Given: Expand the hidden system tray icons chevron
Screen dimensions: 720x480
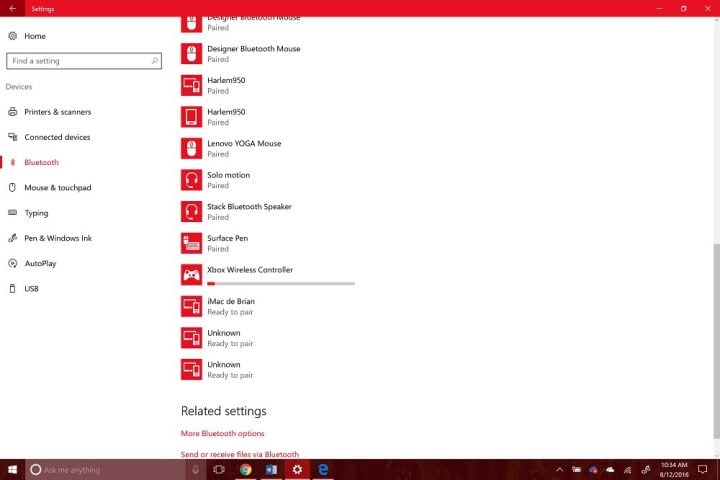Looking at the screenshot, I should click(x=559, y=469).
